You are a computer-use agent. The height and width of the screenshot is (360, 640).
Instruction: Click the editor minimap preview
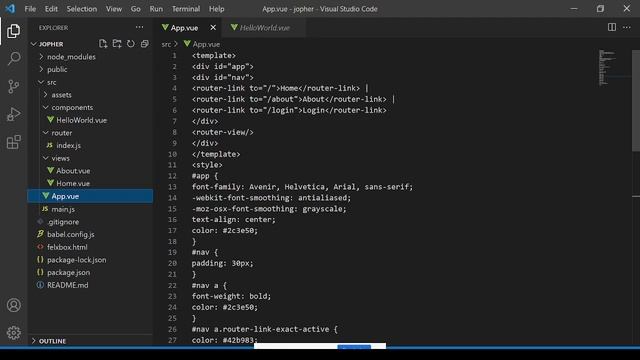(607, 67)
